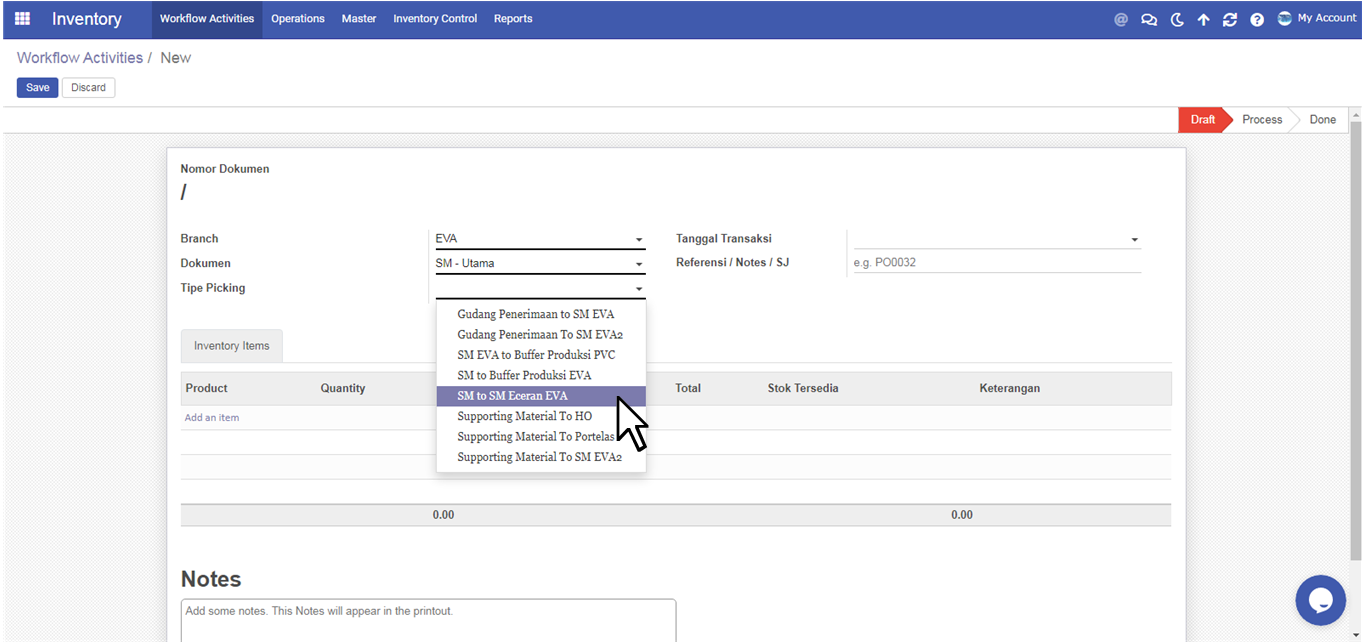
Task: Select 'SM to SM Eceran EVA' option
Action: (x=512, y=396)
